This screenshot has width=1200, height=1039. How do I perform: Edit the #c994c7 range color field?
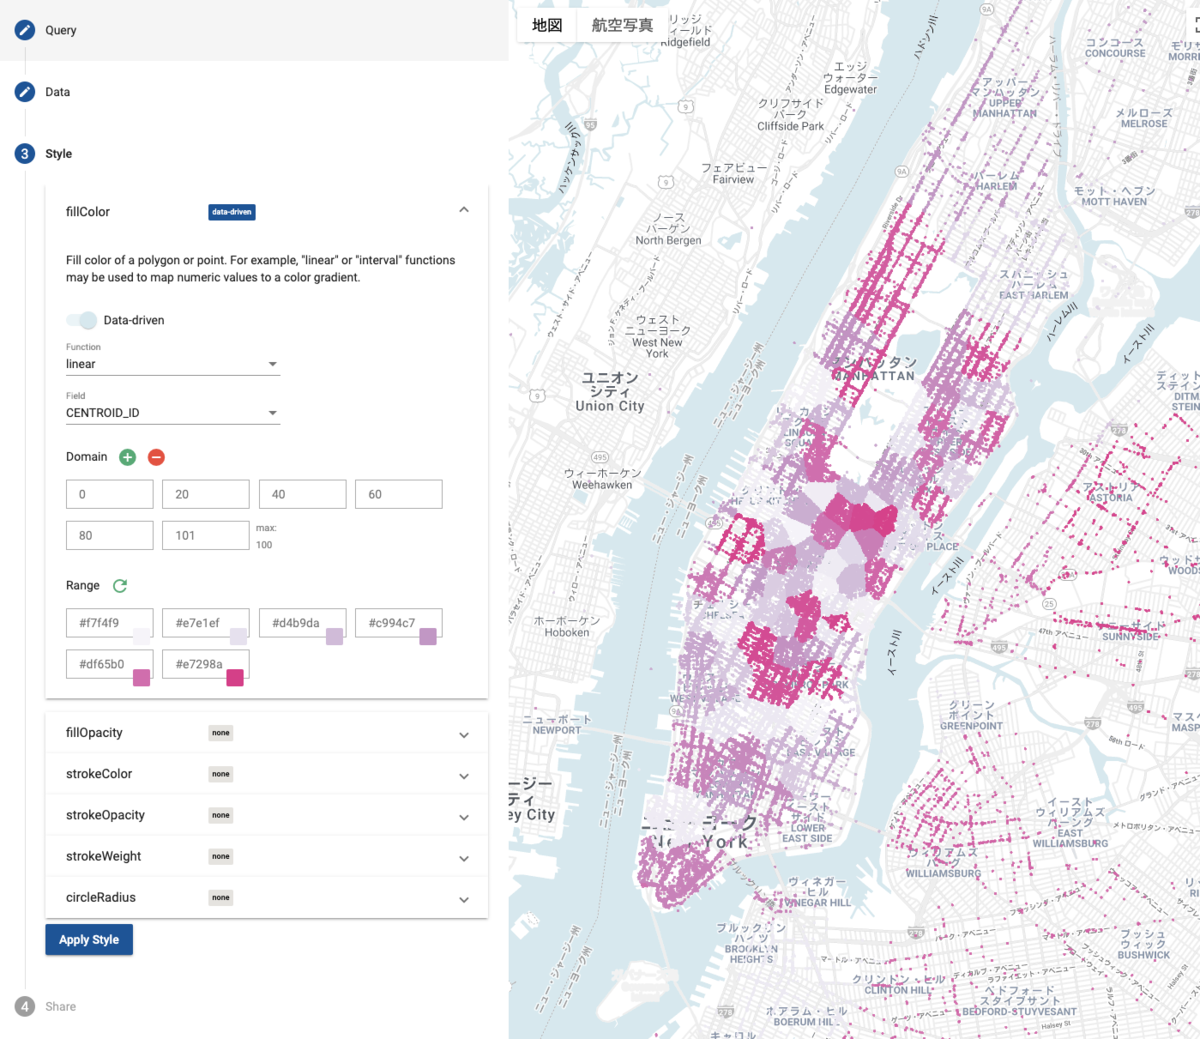pyautogui.click(x=399, y=623)
